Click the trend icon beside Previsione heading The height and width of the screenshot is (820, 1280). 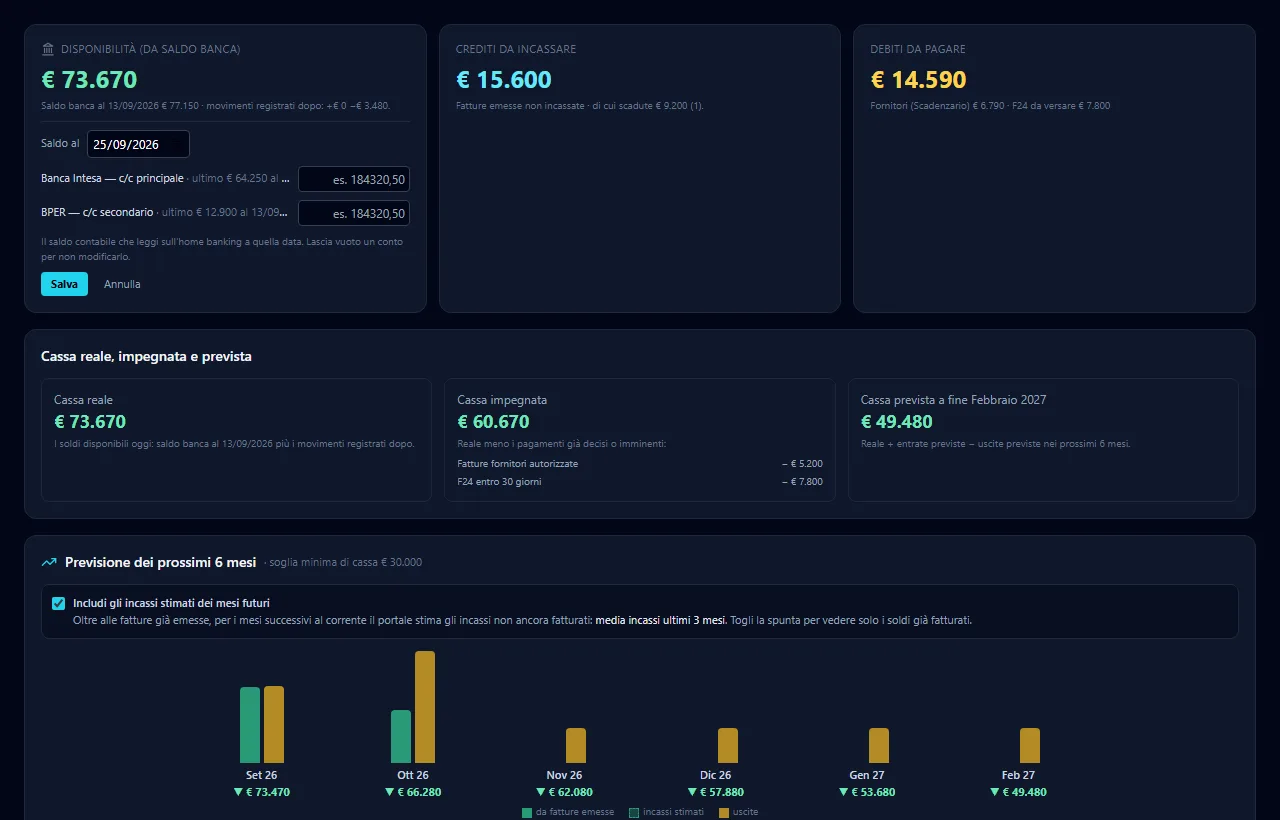tap(49, 562)
